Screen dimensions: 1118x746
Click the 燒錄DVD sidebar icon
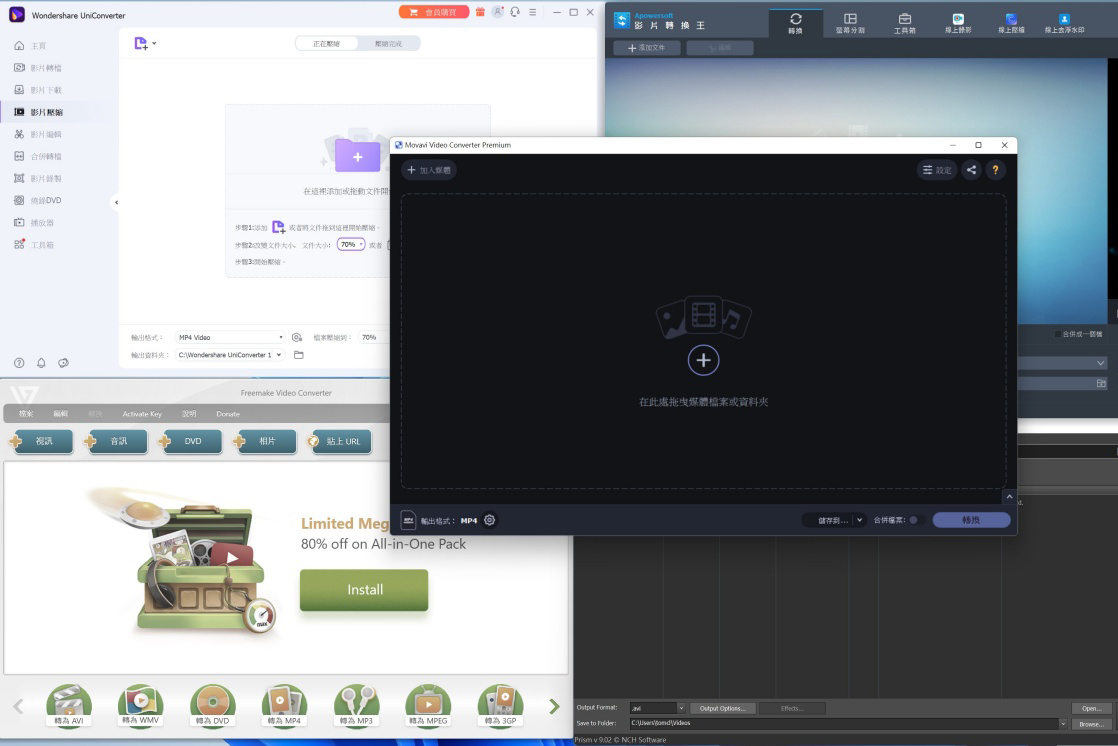click(x=20, y=200)
